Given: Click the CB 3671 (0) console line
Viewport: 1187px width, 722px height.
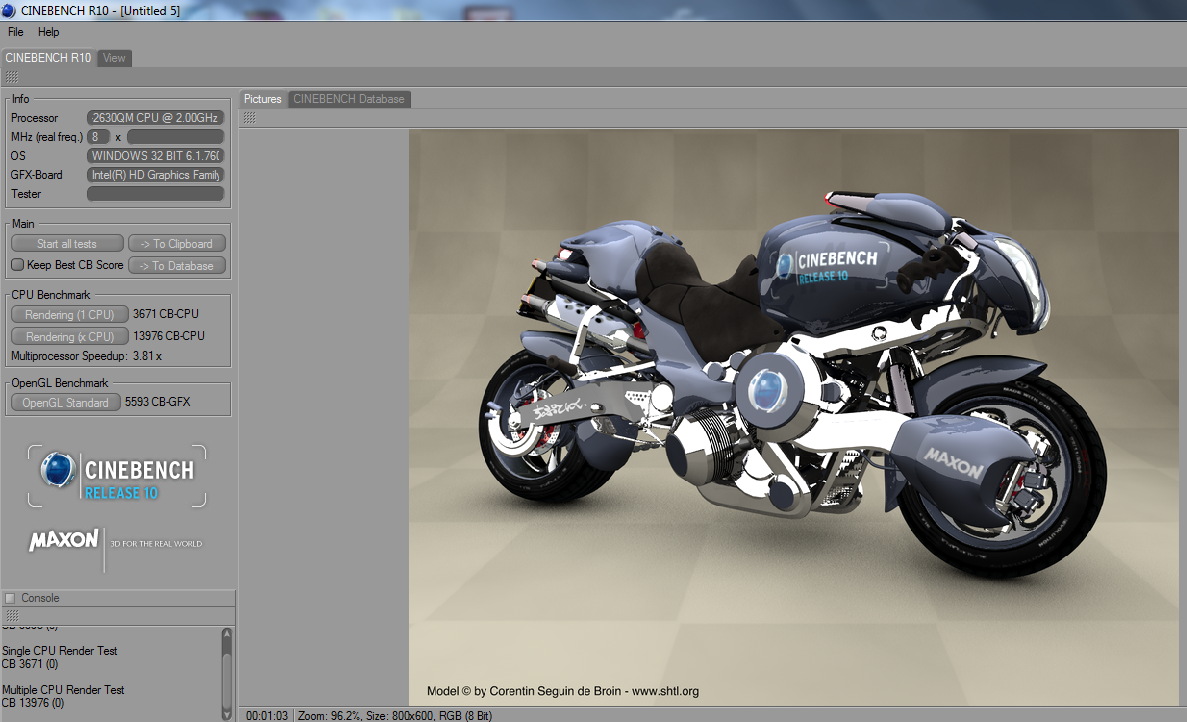Looking at the screenshot, I should pos(30,664).
